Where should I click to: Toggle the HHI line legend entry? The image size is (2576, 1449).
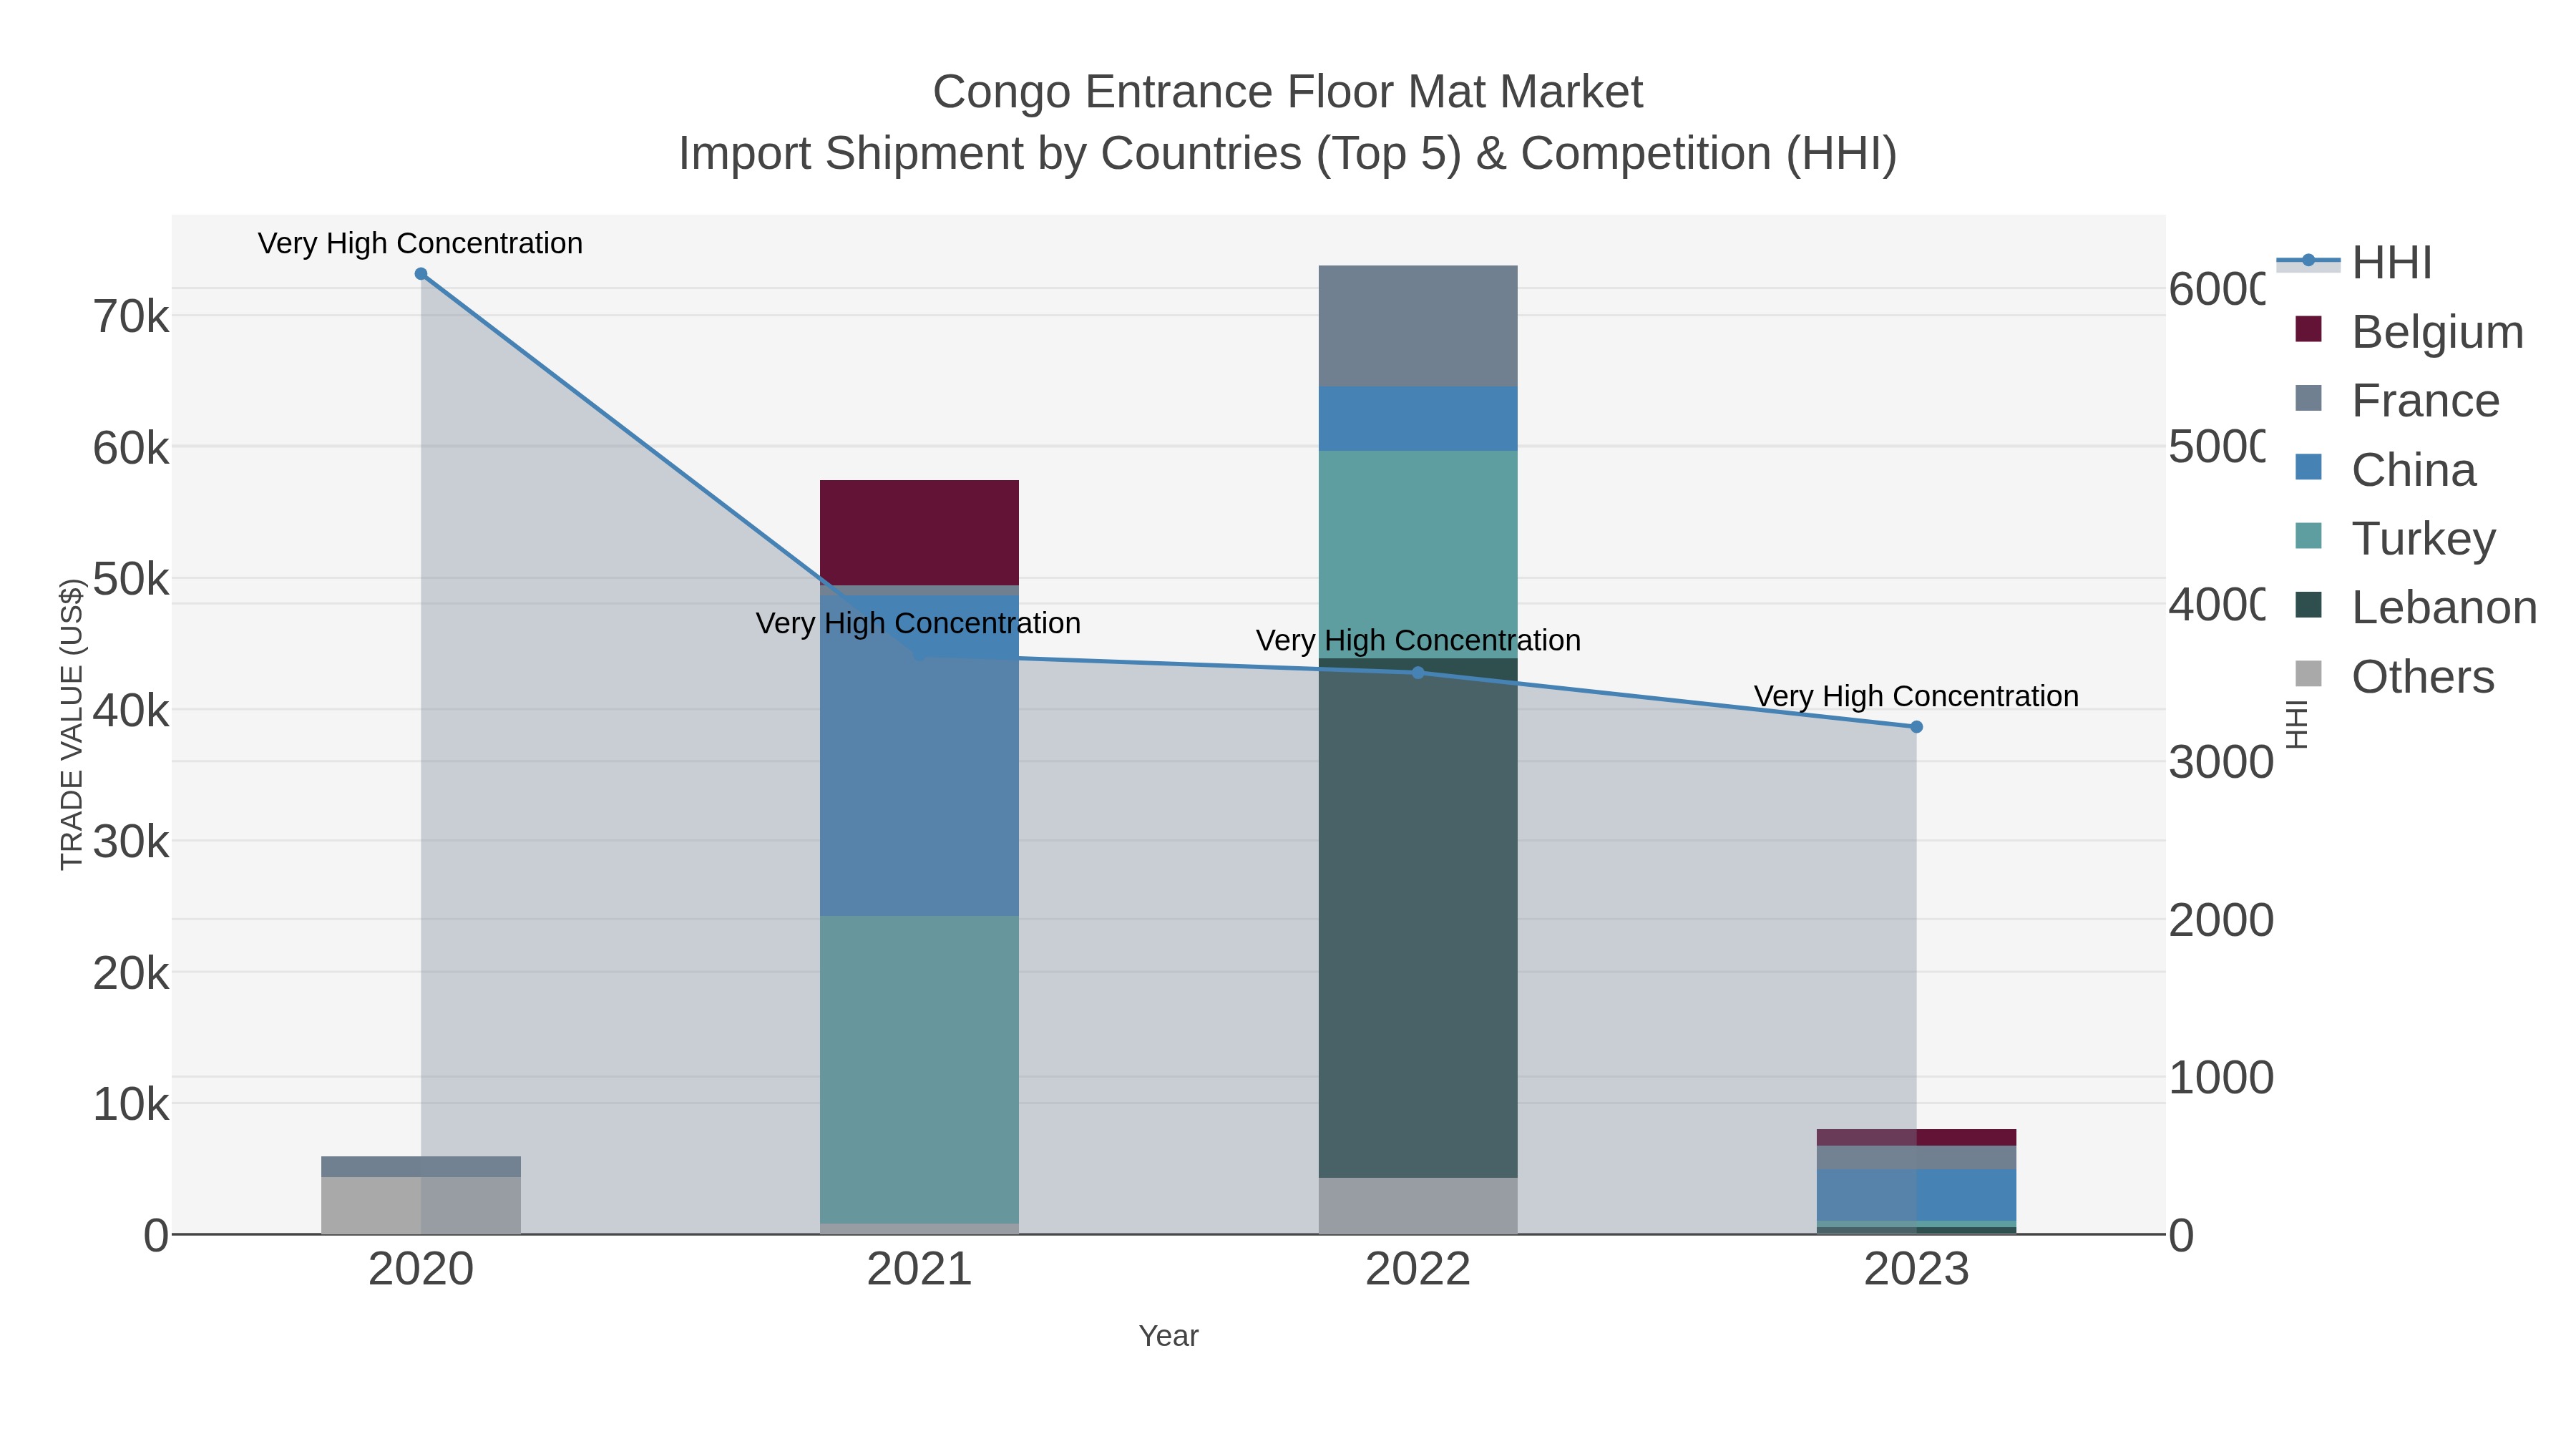pos(2354,263)
